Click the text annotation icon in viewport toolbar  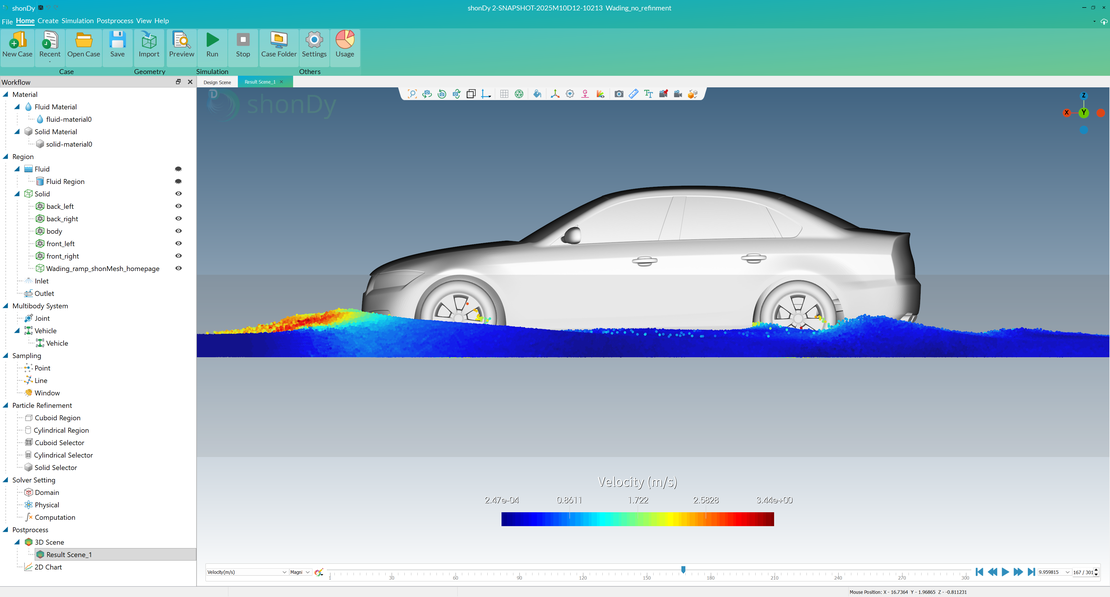(x=648, y=94)
